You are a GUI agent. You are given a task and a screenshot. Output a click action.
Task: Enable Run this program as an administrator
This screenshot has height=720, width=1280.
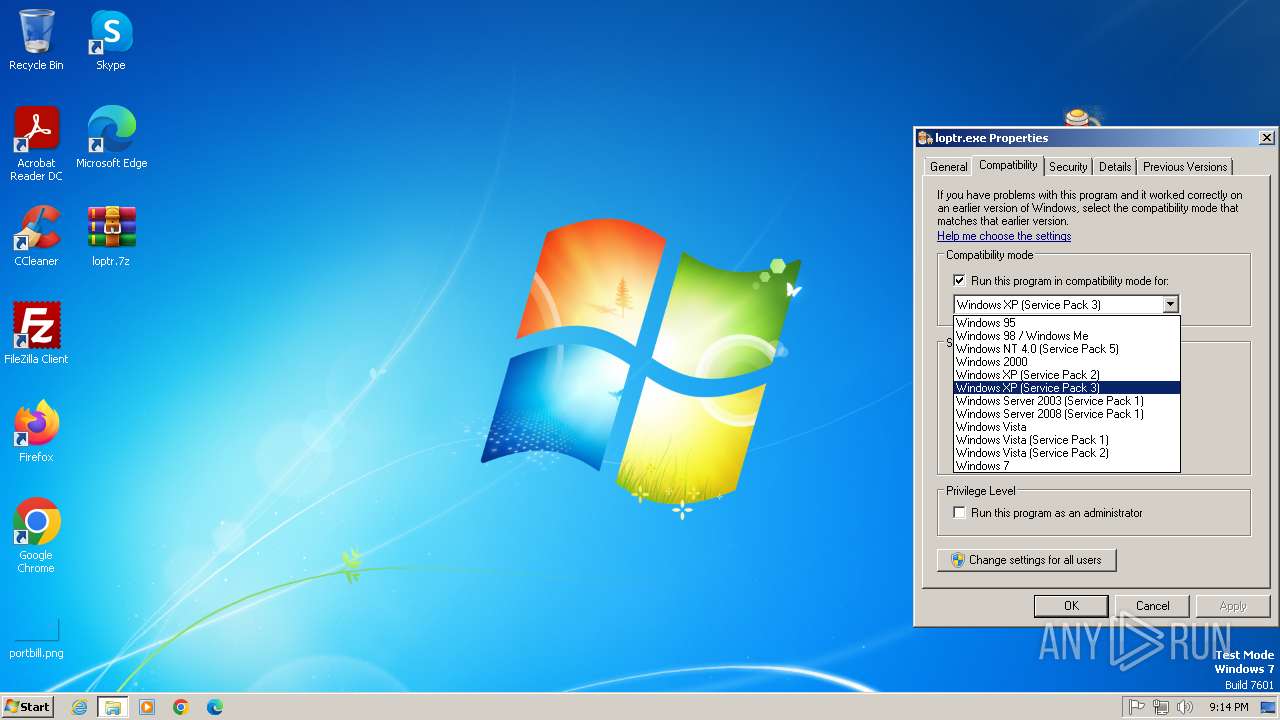coord(959,513)
